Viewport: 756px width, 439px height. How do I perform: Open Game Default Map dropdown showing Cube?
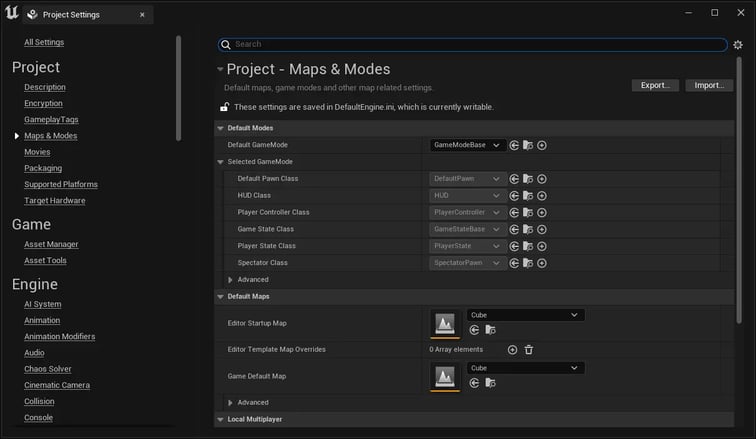[x=526, y=368]
